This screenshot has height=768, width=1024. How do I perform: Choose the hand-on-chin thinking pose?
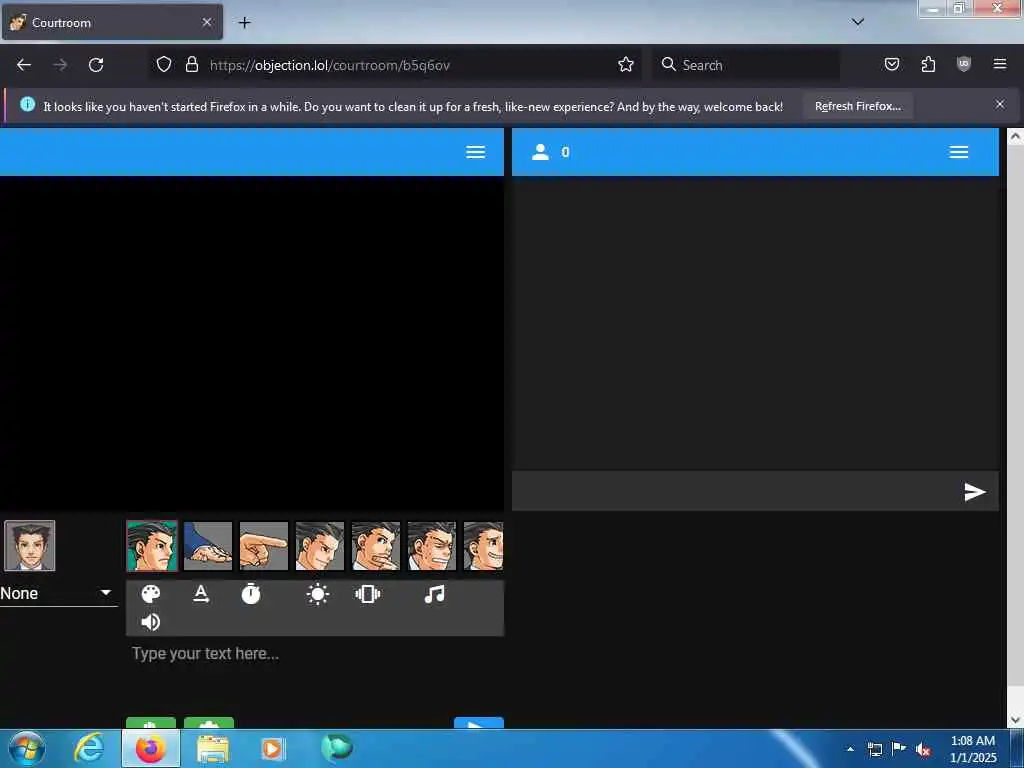click(x=376, y=546)
